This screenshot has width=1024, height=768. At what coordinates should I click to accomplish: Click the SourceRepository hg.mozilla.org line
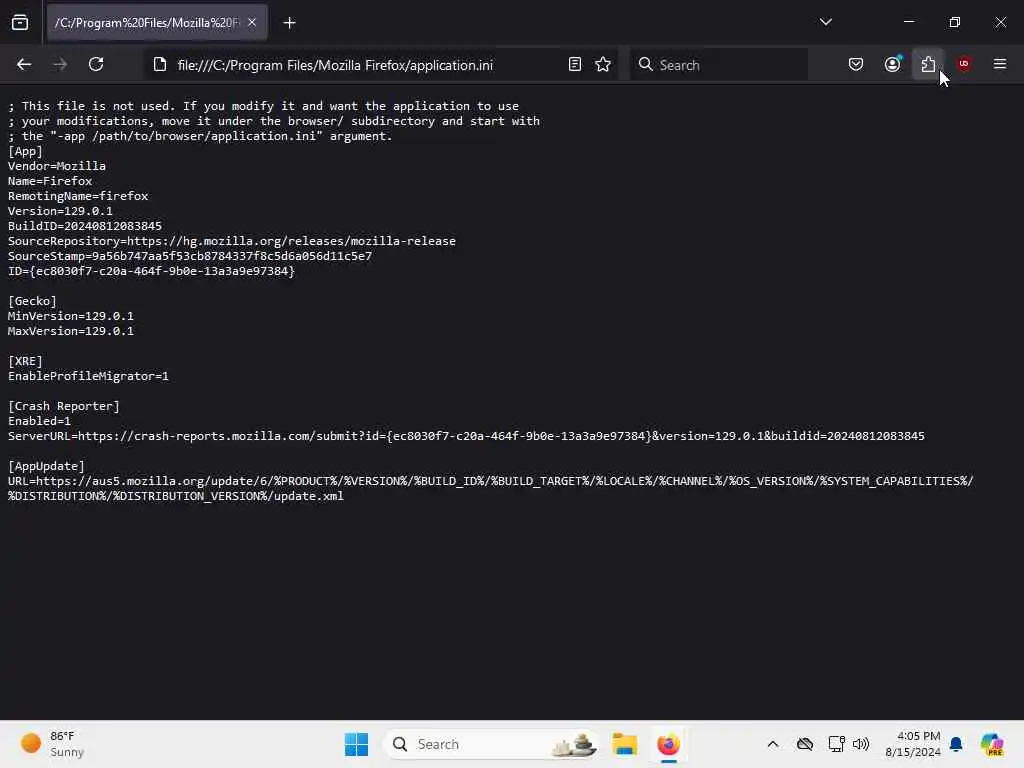232,241
